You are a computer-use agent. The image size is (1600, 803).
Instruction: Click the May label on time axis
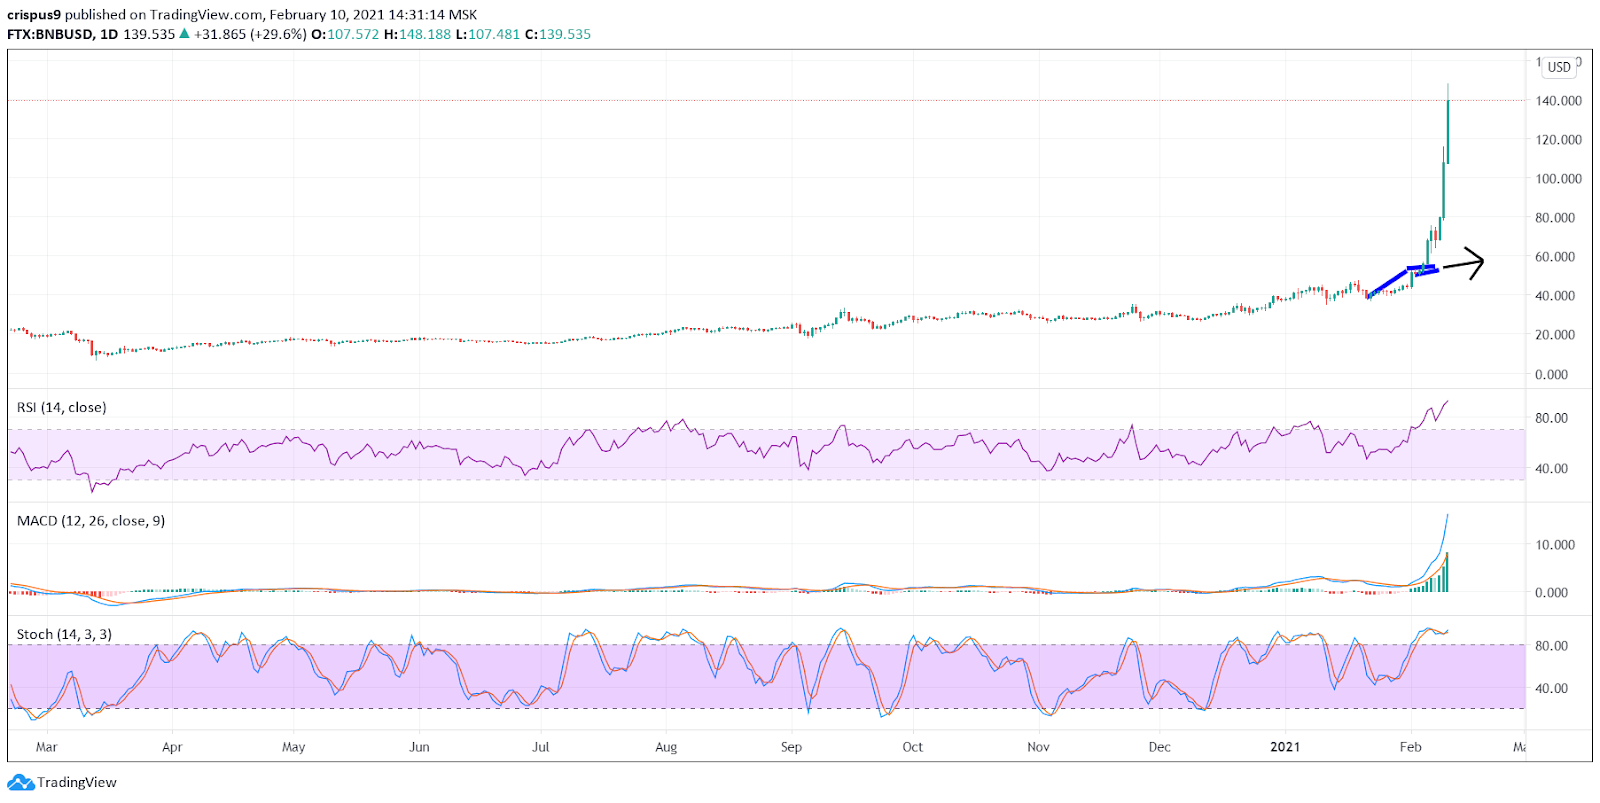(294, 747)
